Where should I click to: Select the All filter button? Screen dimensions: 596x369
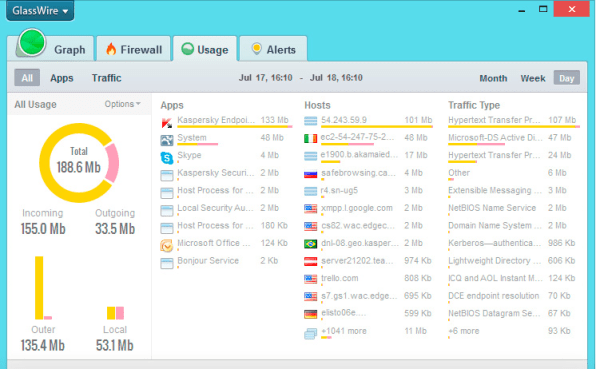coord(27,78)
